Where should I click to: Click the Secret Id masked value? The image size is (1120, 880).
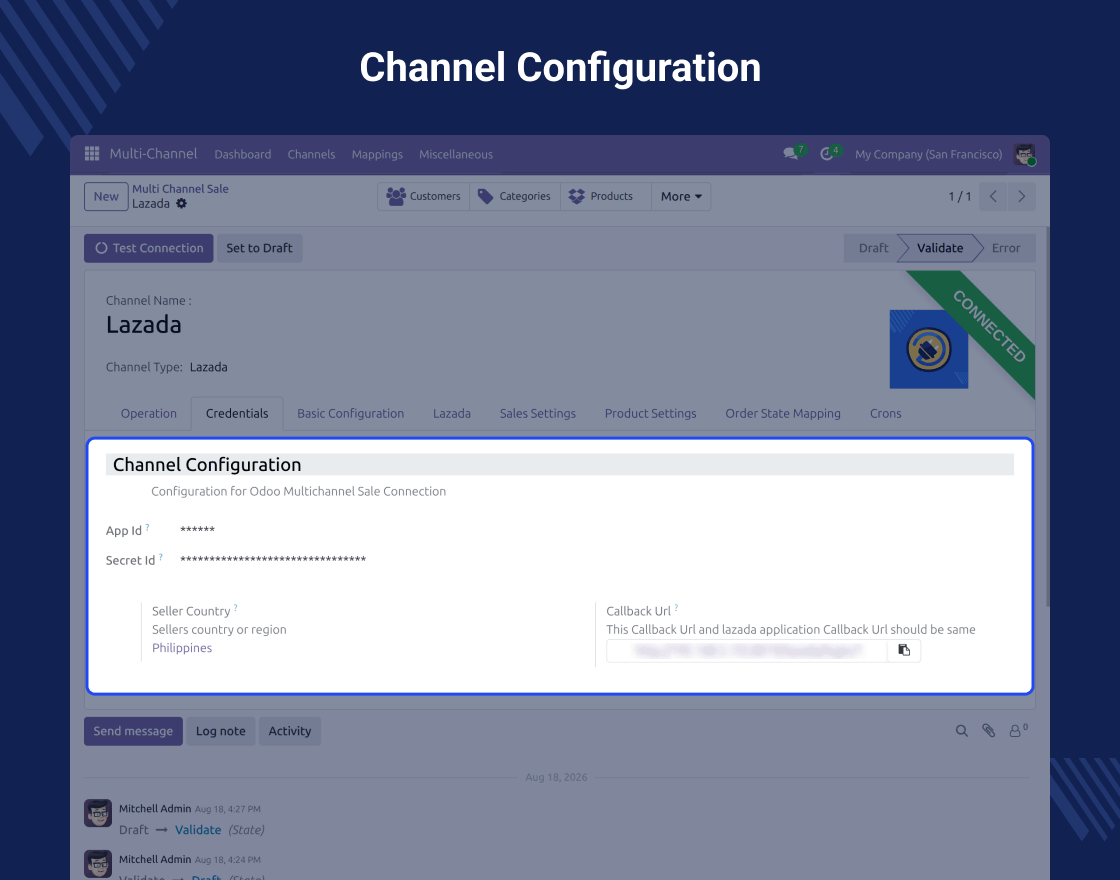click(273, 559)
